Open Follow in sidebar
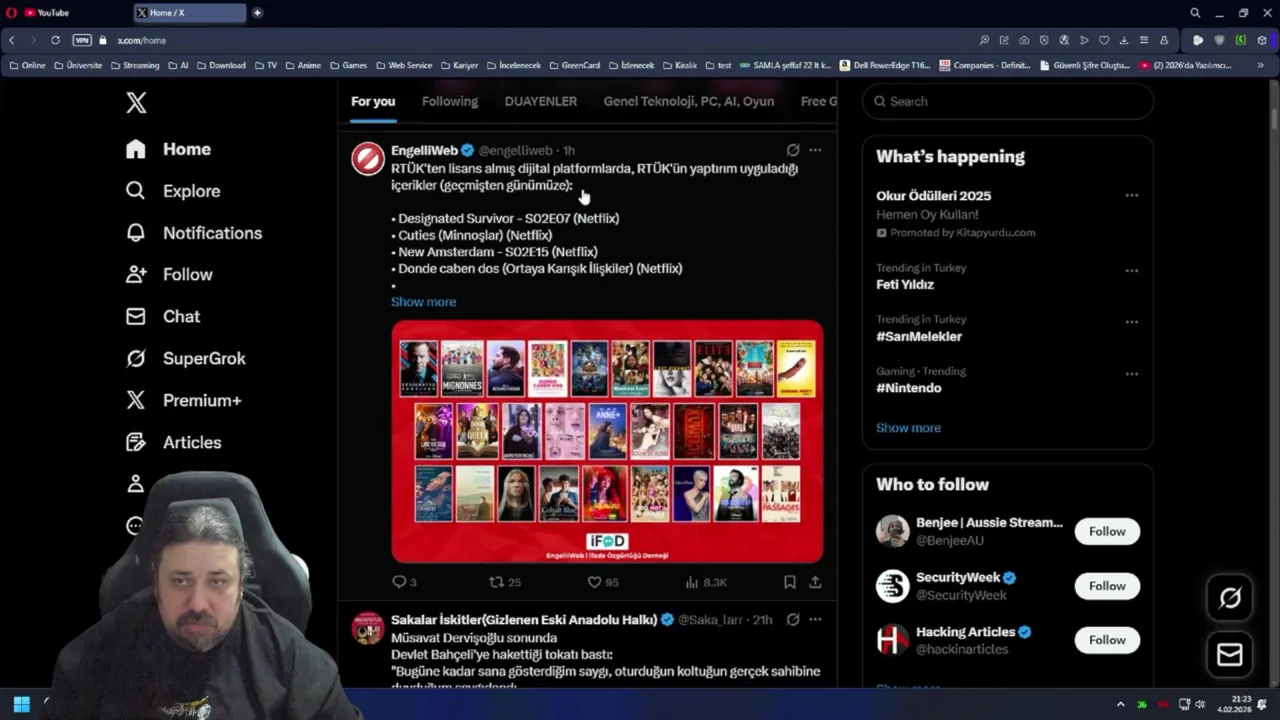Viewport: 1280px width, 720px height. (x=169, y=275)
